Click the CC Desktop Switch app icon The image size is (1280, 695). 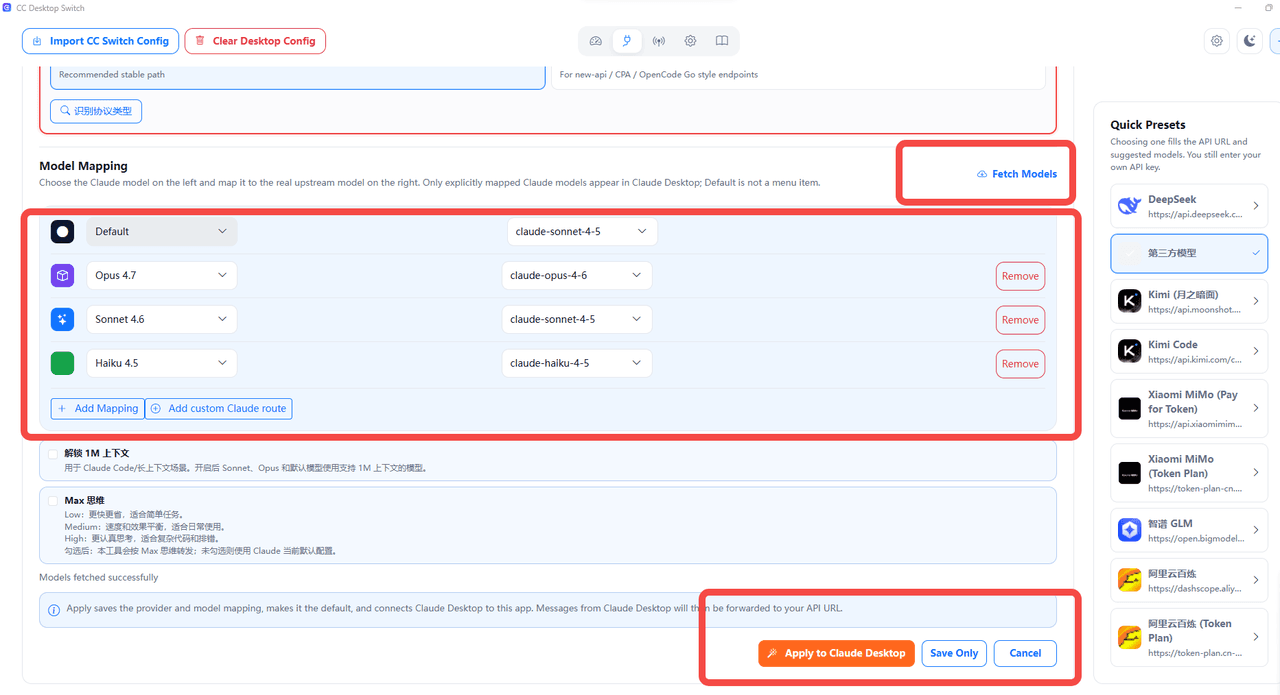pos(7,7)
